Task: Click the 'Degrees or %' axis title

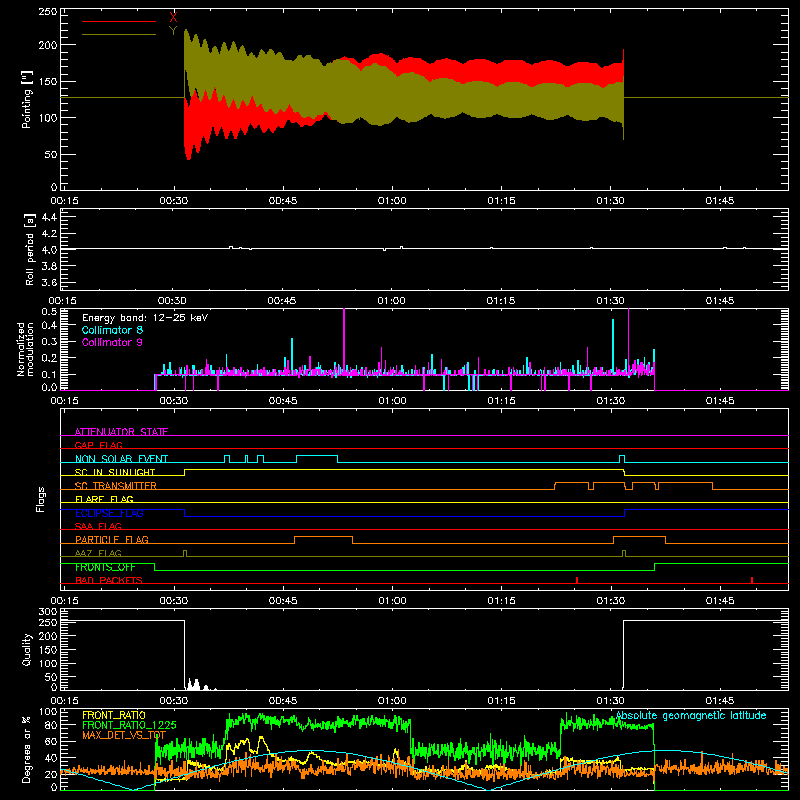Action: coord(27,749)
